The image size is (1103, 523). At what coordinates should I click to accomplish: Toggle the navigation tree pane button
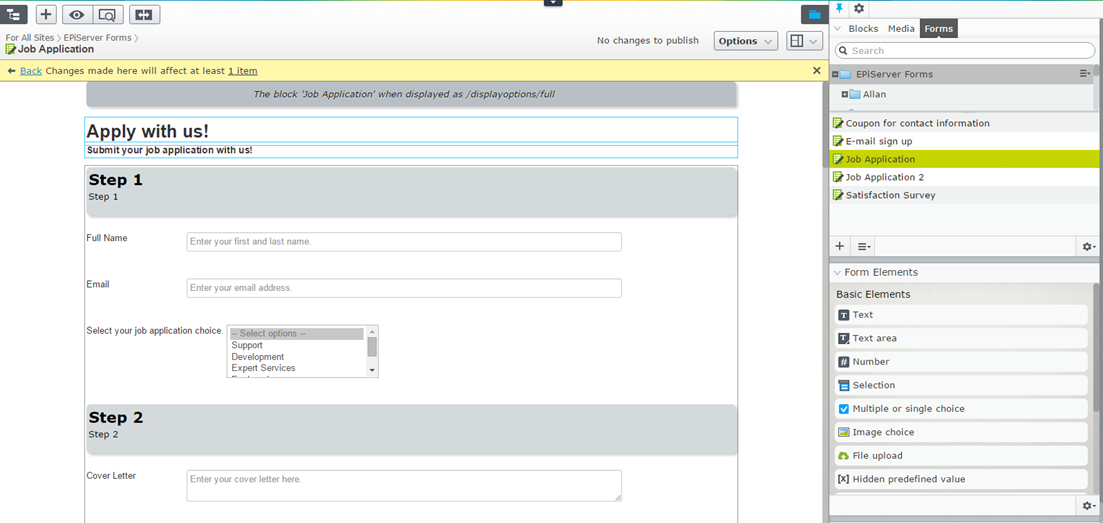click(x=15, y=14)
